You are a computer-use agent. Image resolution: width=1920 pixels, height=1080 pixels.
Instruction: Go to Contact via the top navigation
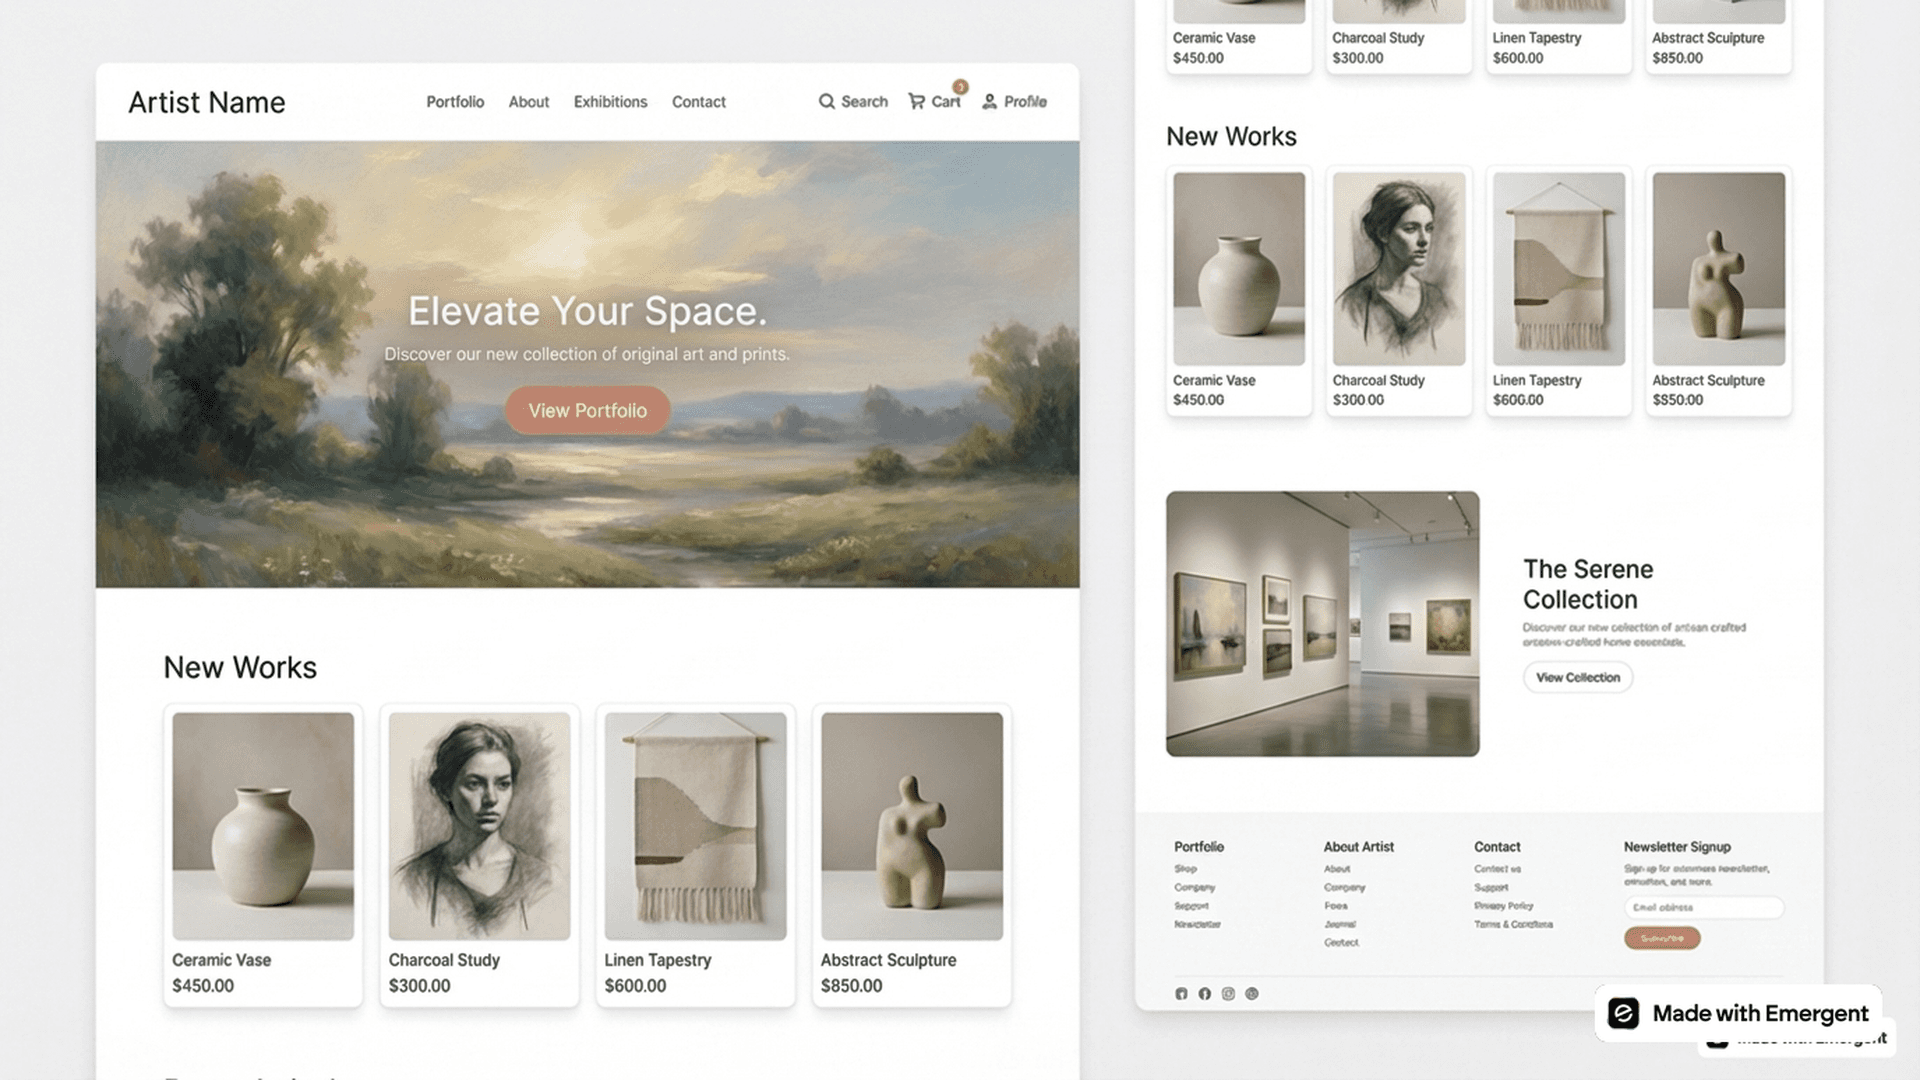click(x=698, y=101)
